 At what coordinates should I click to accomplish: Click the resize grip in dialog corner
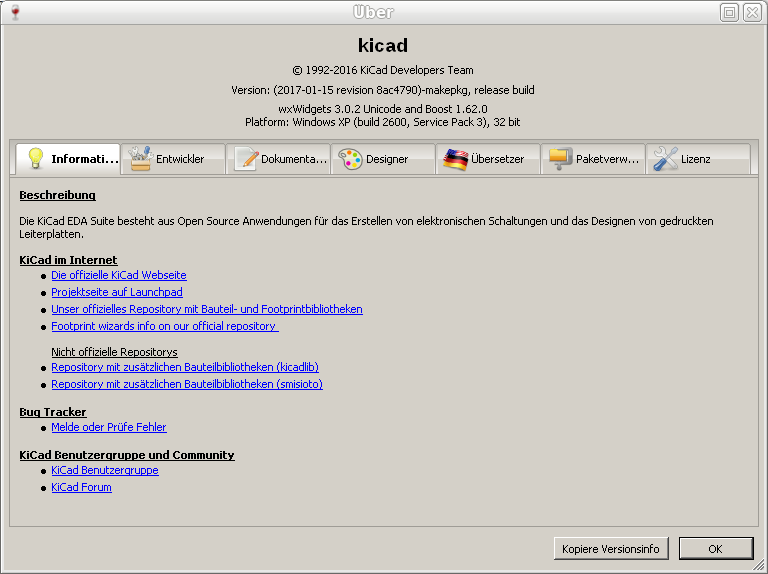tap(760, 567)
